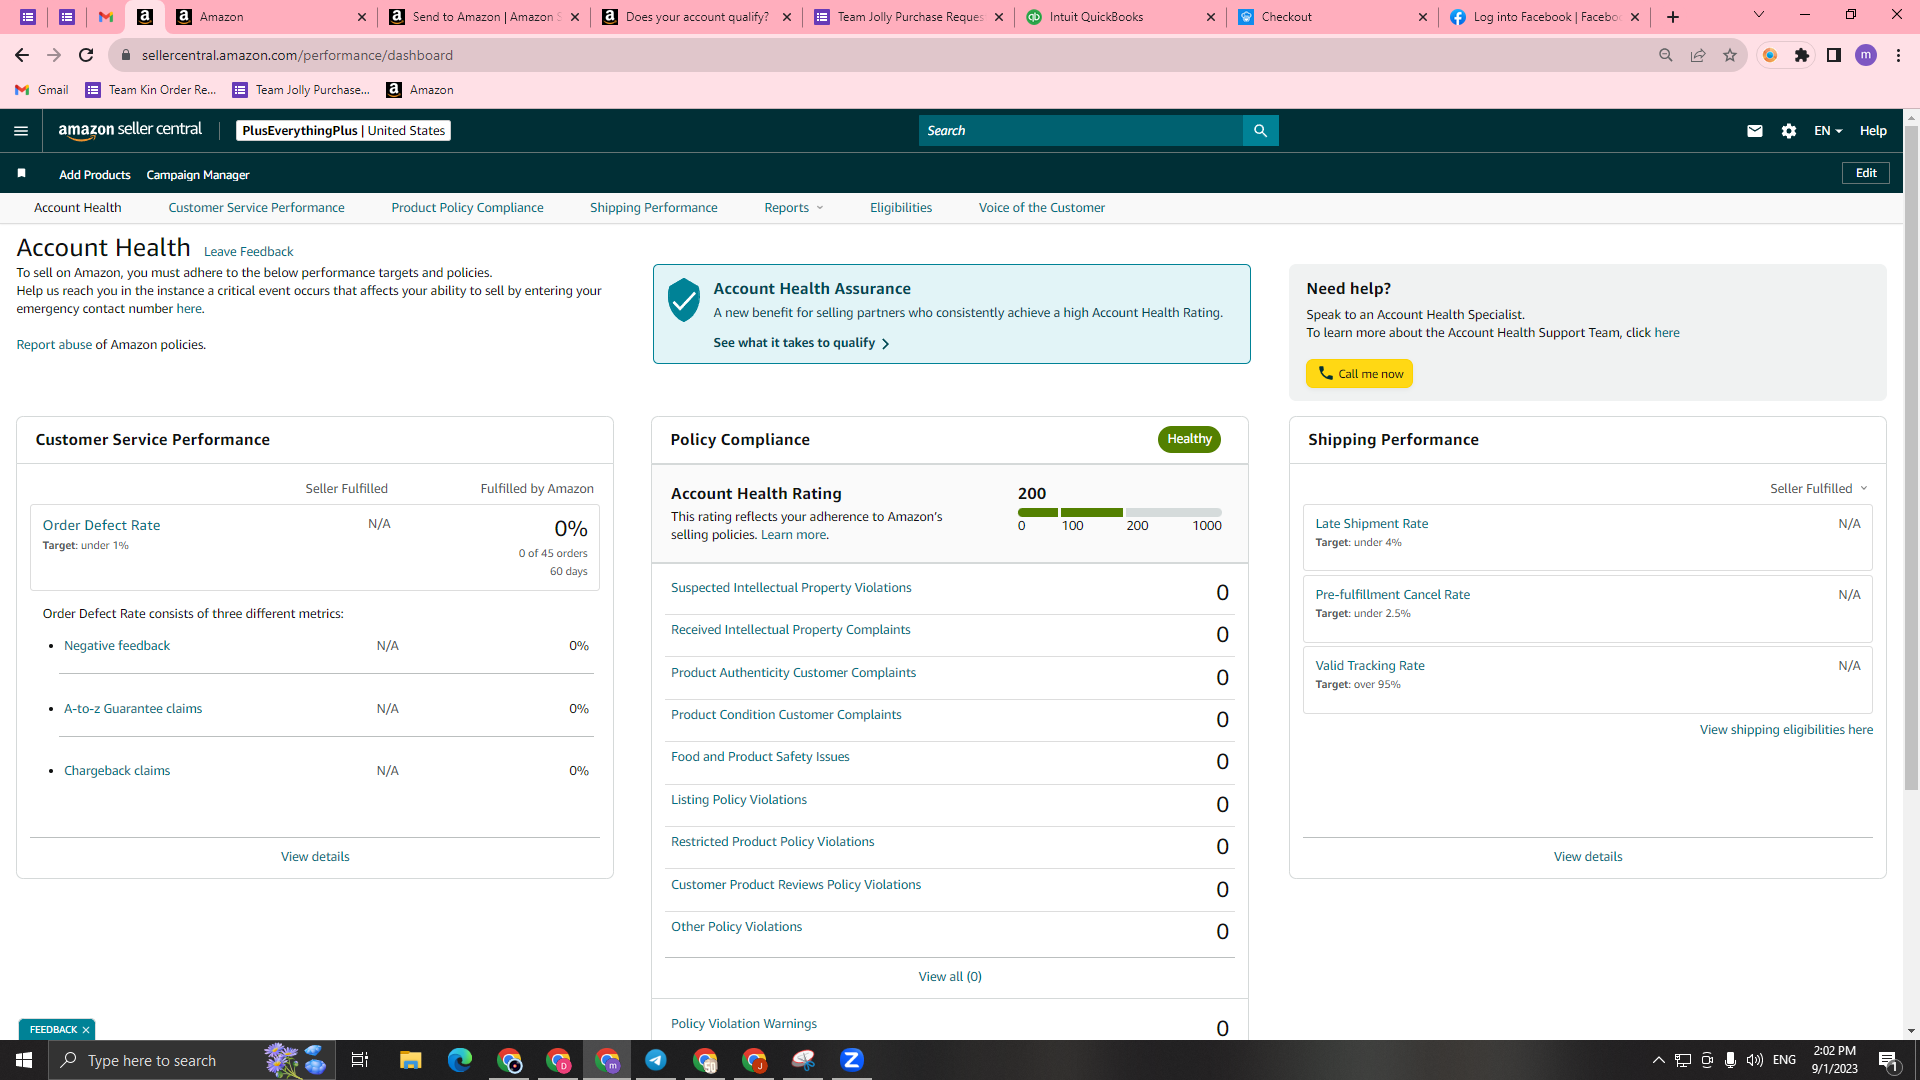Open the Chrome profile avatar
The image size is (1920, 1080).
coord(1866,55)
